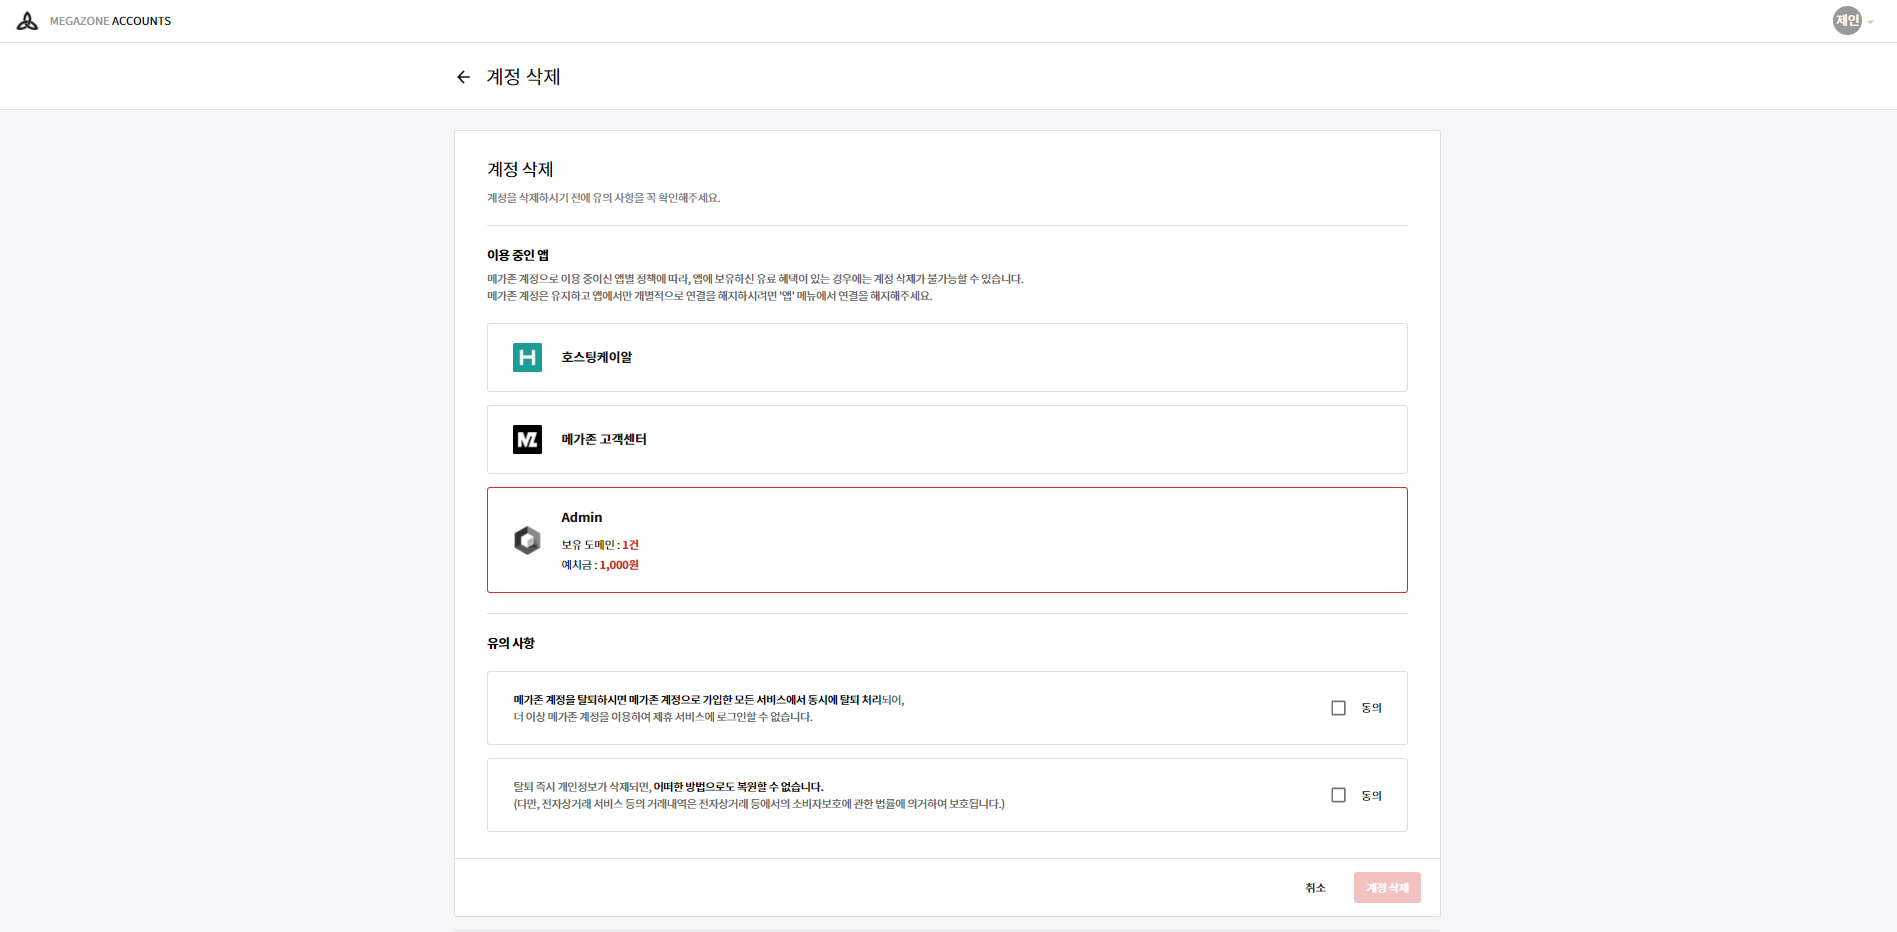The height and width of the screenshot is (932, 1897).
Task: Go back using the left arrow icon
Action: pos(463,77)
